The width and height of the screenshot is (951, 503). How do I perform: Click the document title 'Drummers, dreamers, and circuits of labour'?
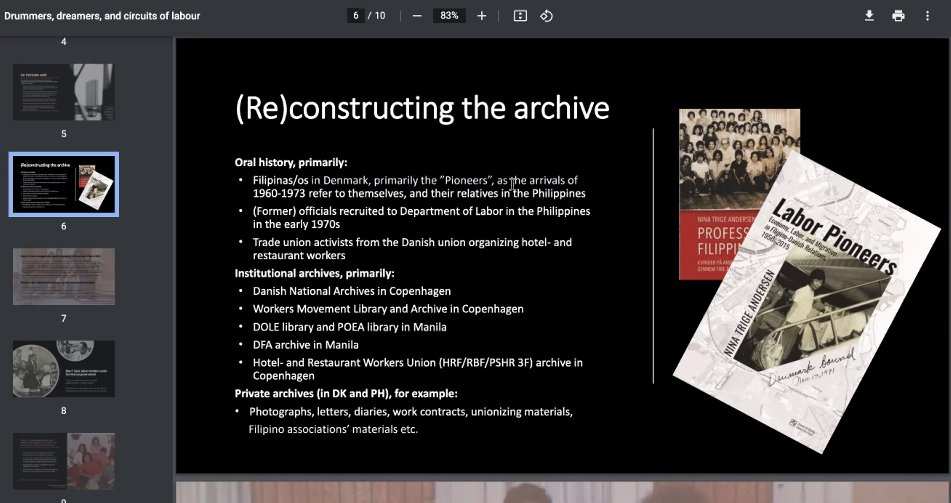pos(102,16)
